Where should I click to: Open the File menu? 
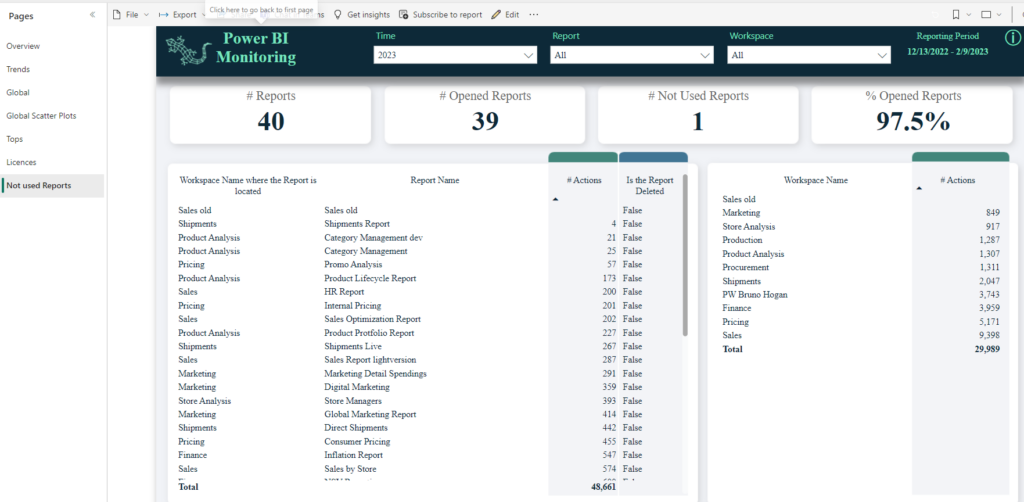131,14
